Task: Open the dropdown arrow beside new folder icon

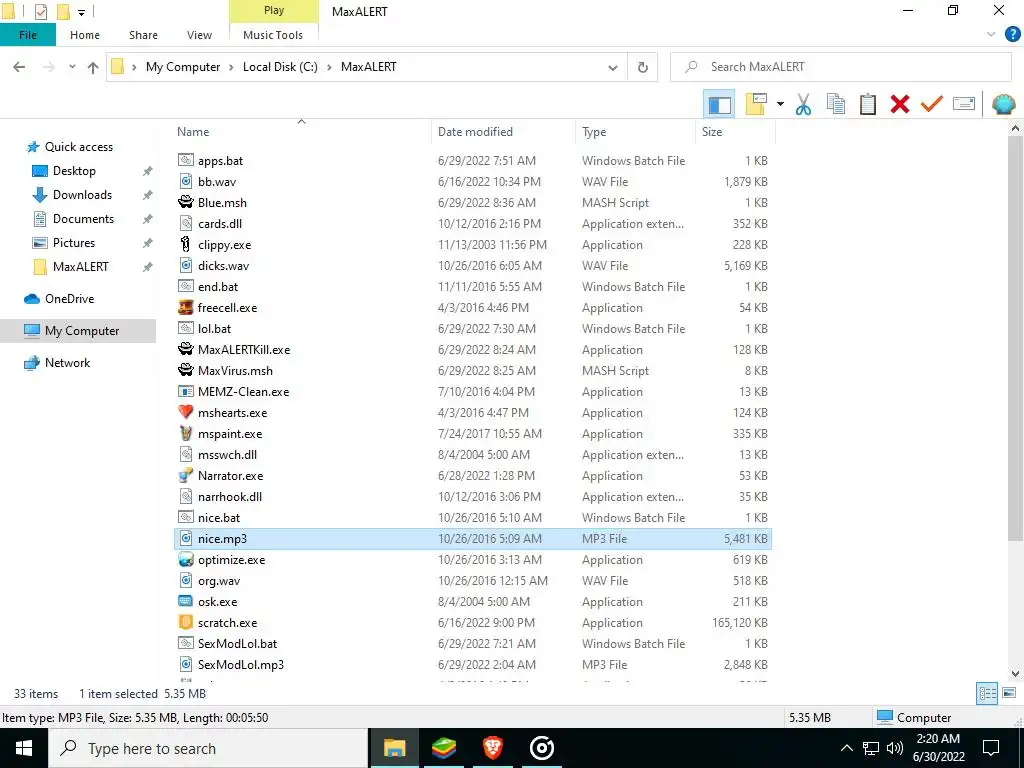Action: (780, 104)
